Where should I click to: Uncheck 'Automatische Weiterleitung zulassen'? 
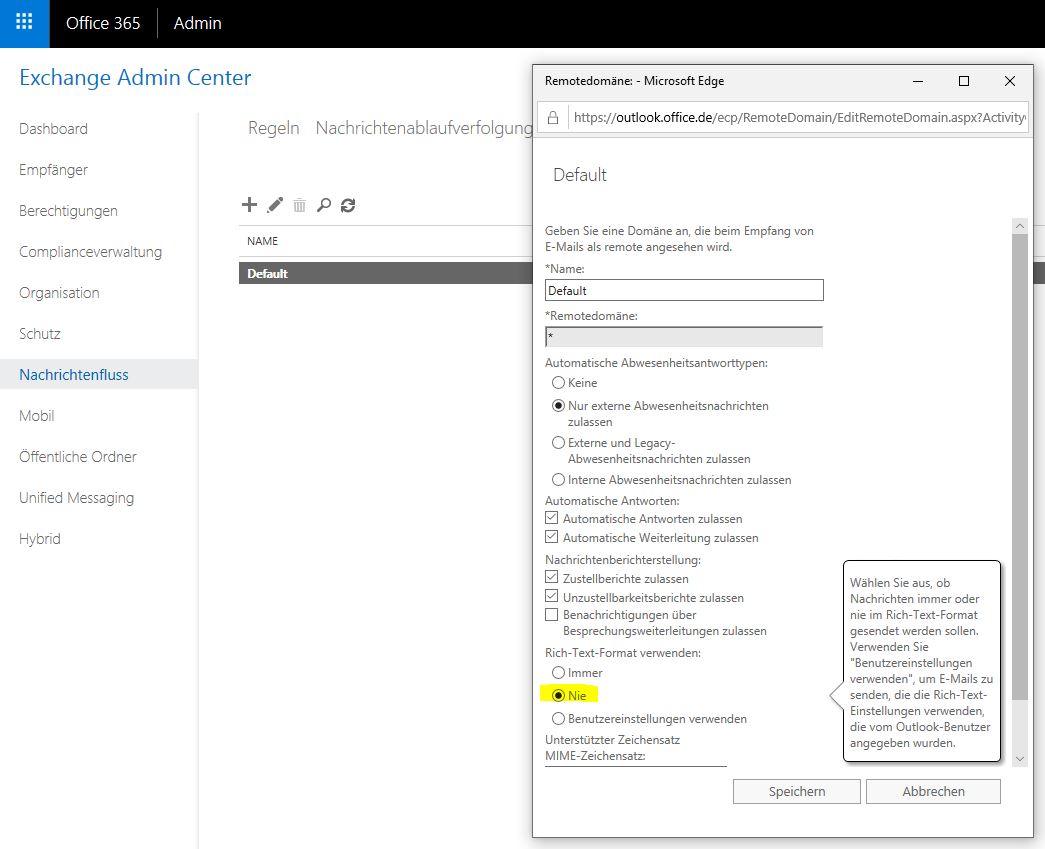[x=552, y=537]
